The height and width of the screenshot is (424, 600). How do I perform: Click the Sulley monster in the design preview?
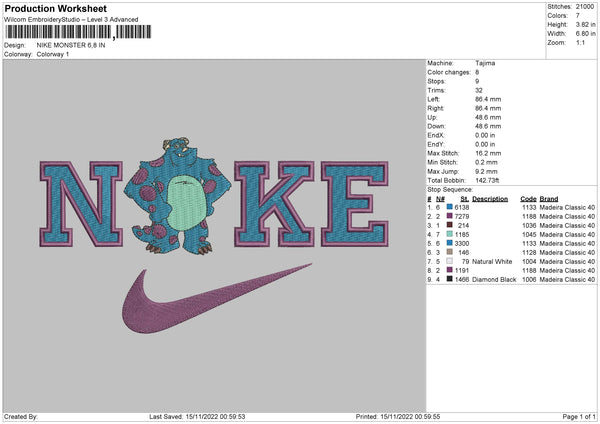pyautogui.click(x=178, y=196)
